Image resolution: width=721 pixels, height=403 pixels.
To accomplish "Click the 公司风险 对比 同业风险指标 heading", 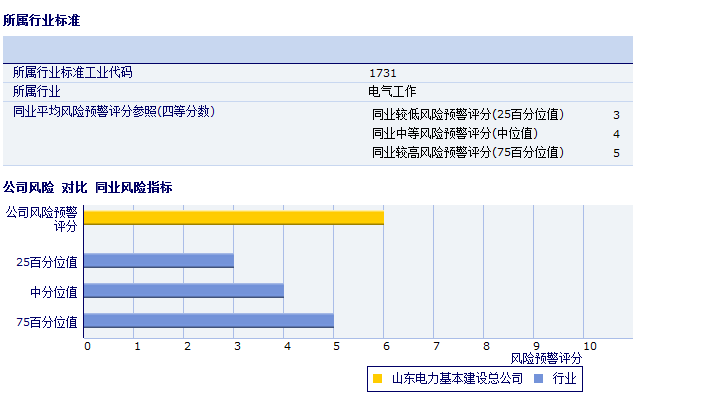I will click(88, 187).
